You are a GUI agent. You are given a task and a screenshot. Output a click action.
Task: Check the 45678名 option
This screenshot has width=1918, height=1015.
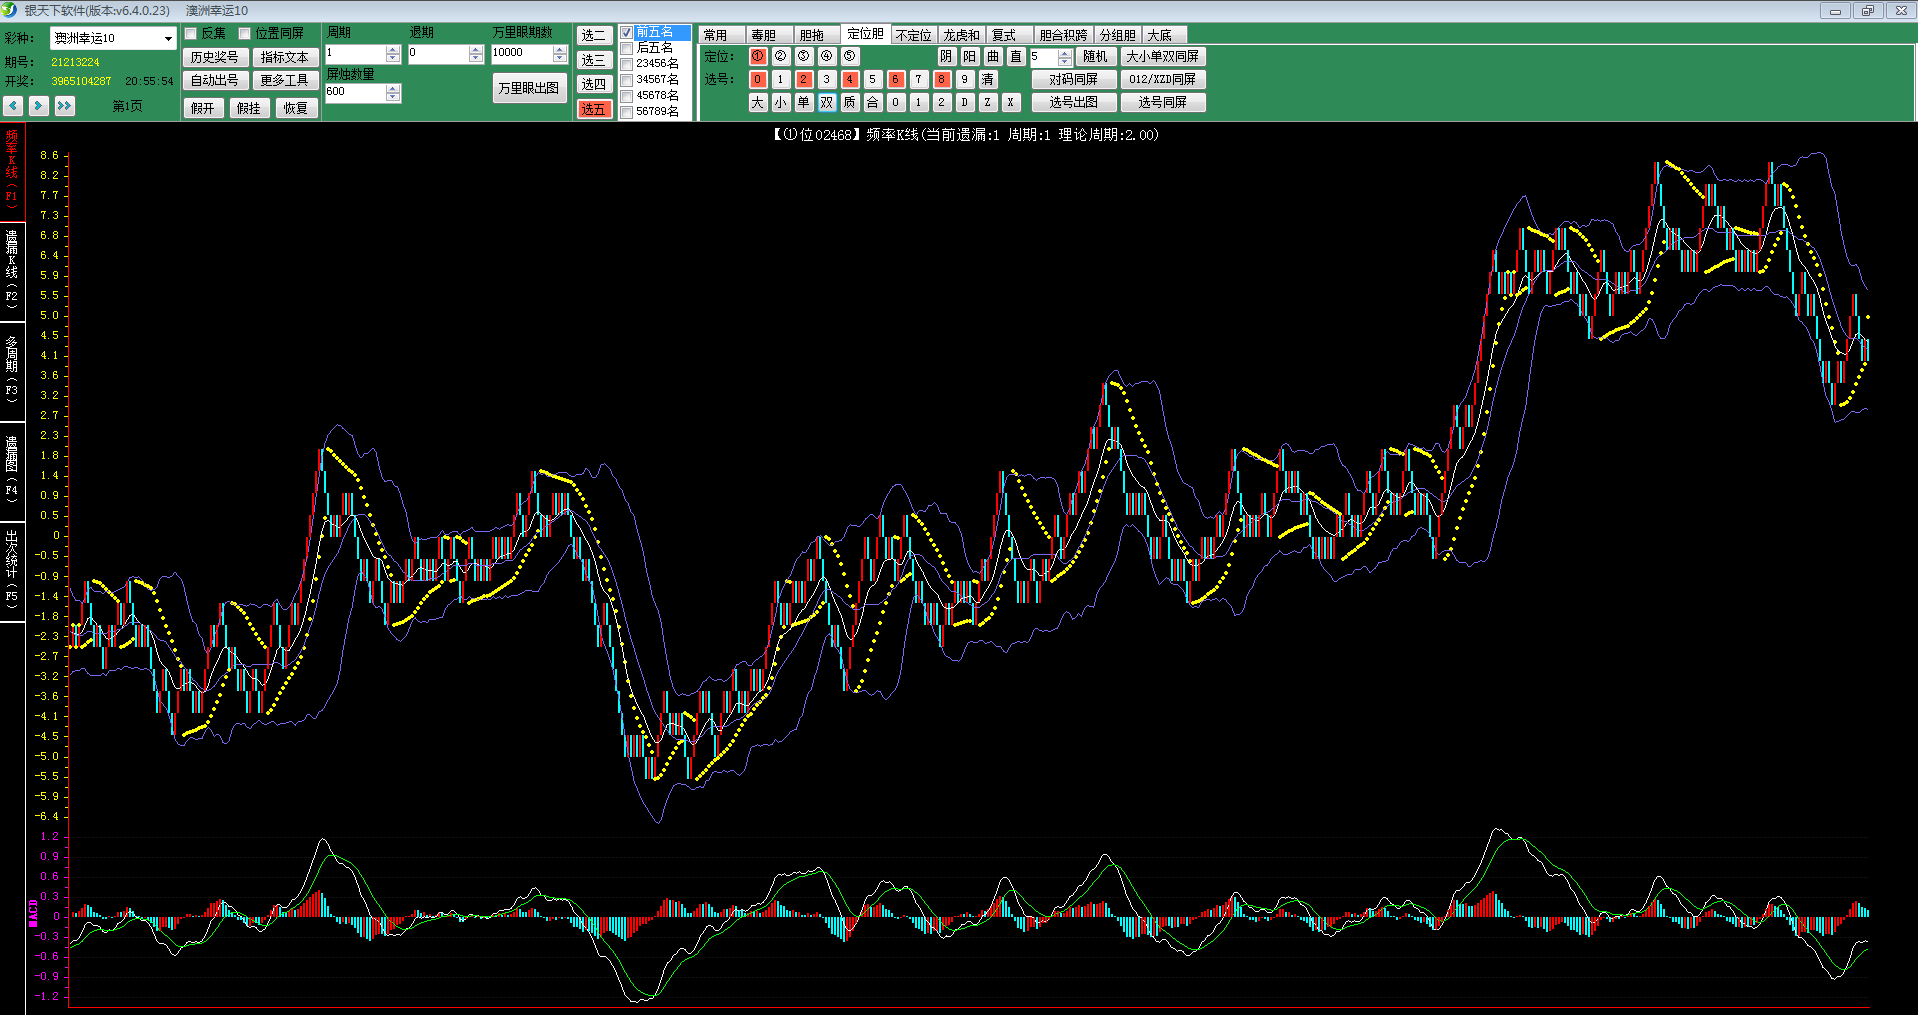(627, 96)
